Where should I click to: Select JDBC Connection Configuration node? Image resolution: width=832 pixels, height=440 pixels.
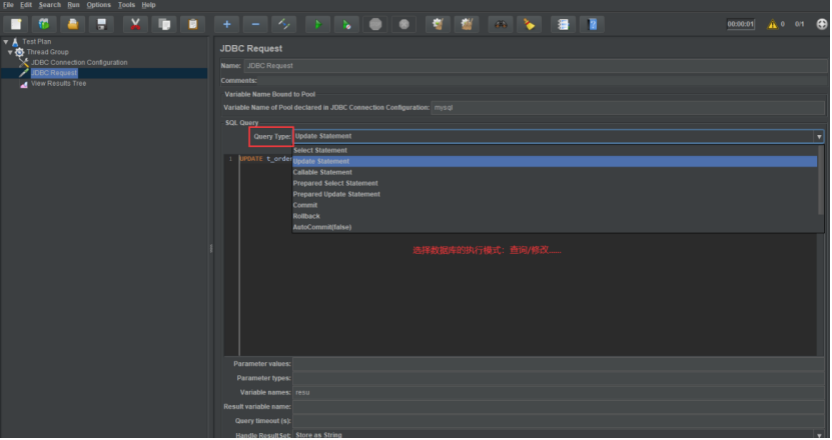[x=79, y=62]
